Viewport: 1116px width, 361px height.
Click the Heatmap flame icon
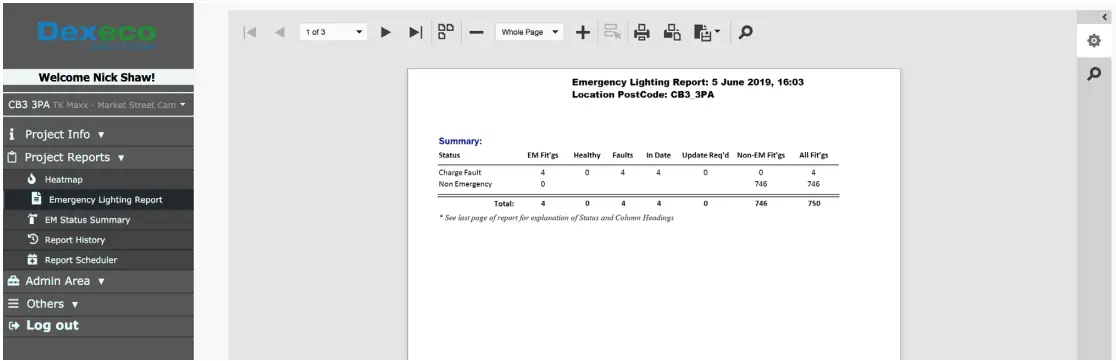[31, 179]
